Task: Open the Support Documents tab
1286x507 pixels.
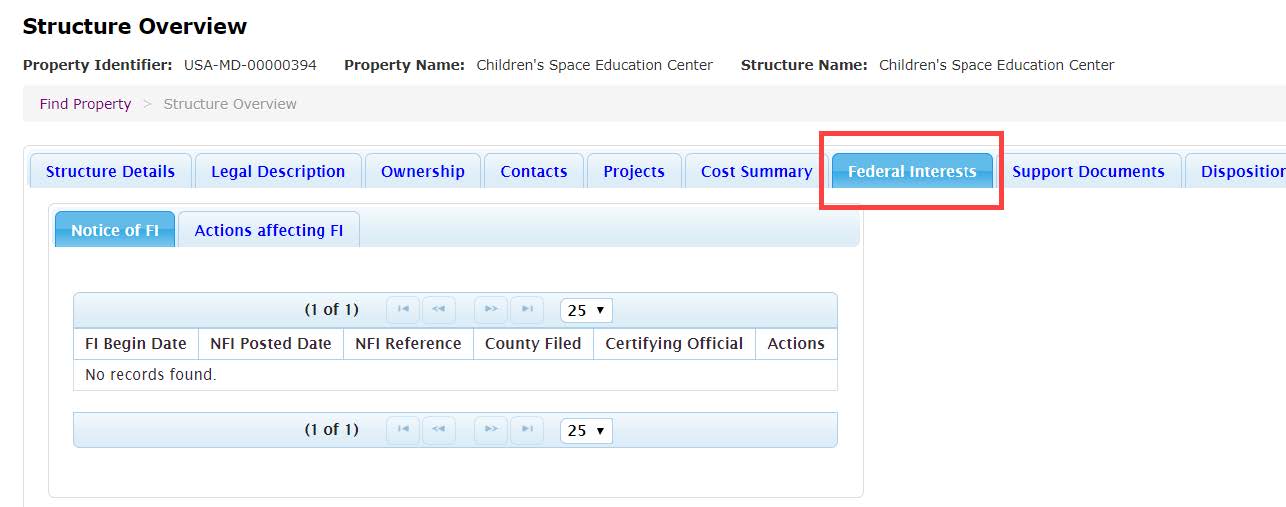Action: click(1088, 171)
